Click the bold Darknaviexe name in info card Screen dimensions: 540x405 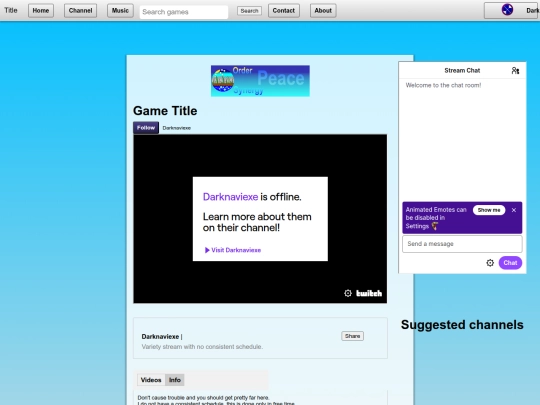click(x=160, y=336)
